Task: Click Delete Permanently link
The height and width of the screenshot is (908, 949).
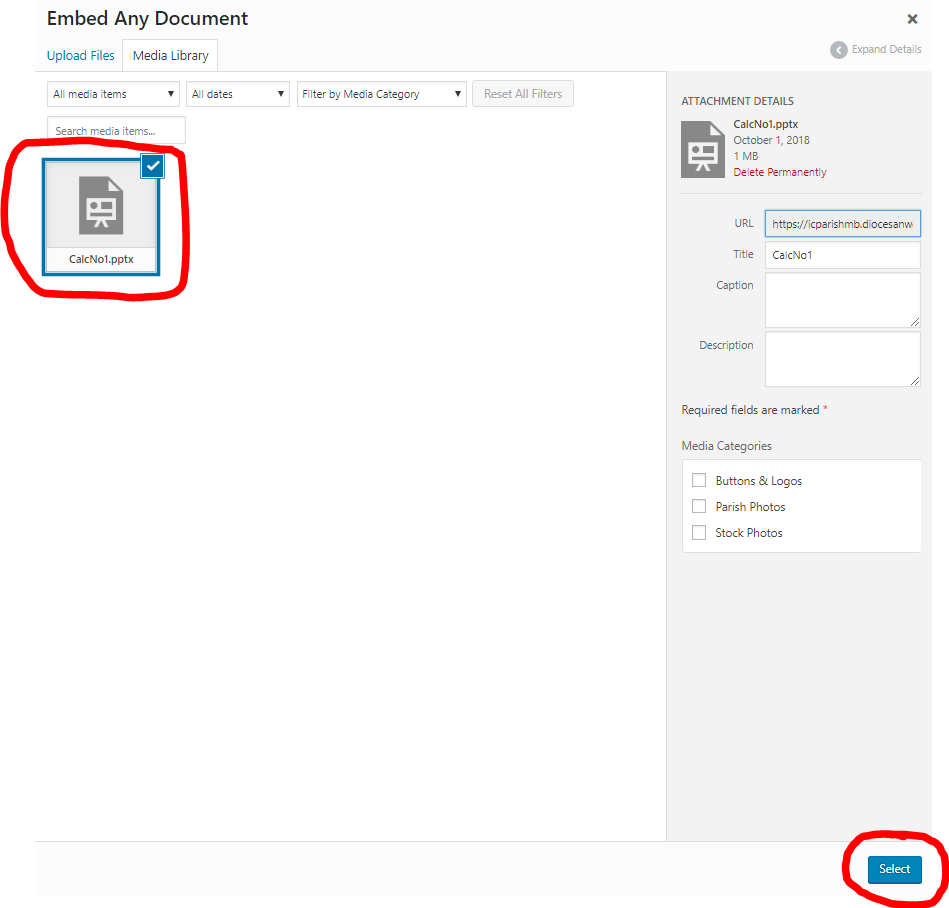Action: pos(780,172)
